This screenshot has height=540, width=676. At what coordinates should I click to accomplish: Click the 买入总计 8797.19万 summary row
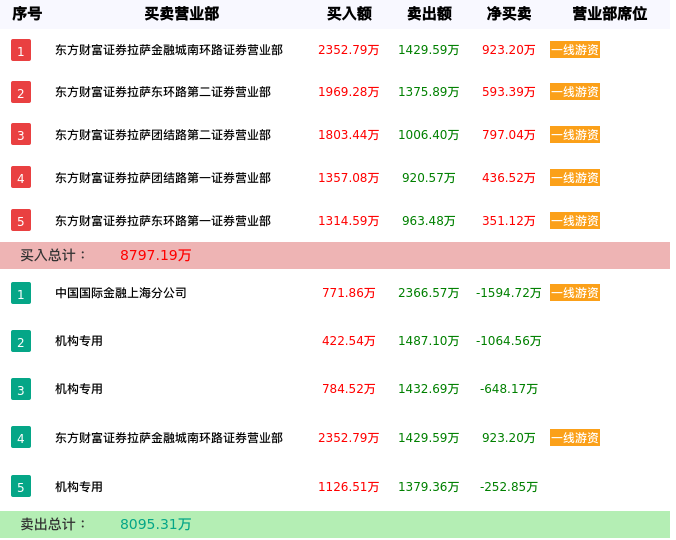[x=335, y=255]
